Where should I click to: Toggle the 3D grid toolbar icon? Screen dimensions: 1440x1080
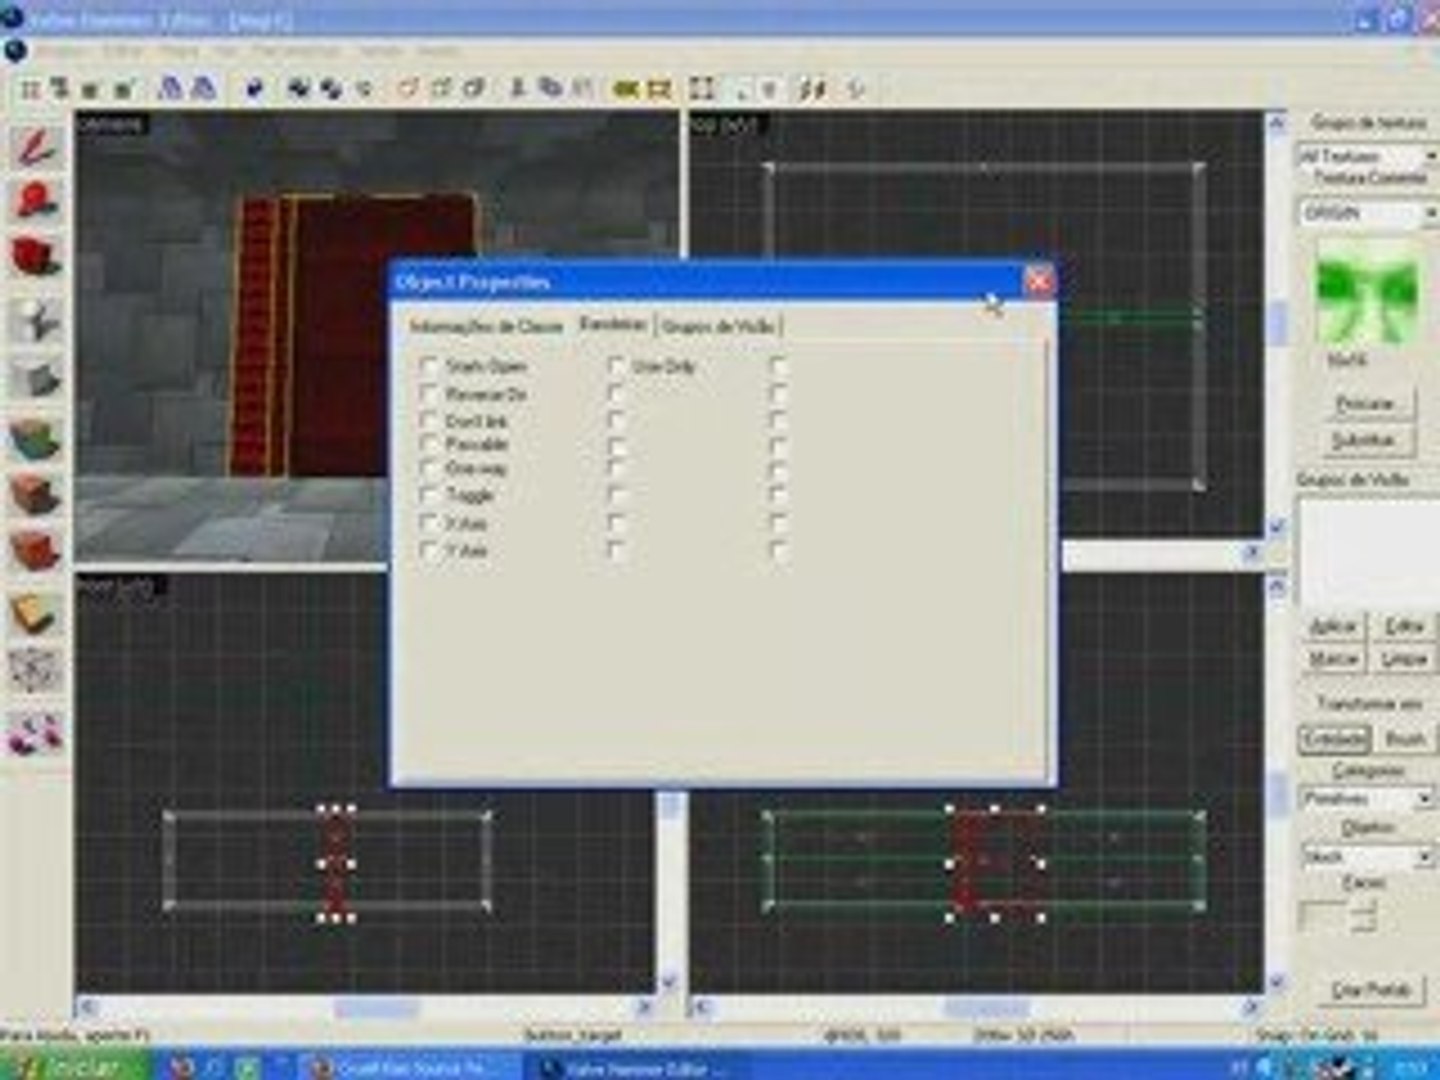click(60, 89)
